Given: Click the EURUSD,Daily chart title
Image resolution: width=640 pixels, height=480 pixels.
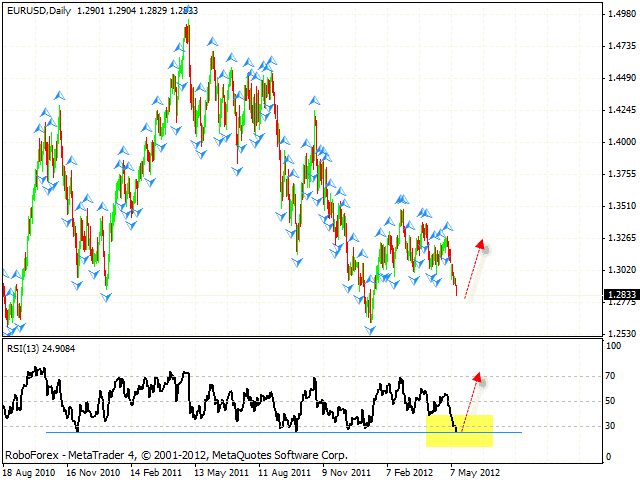Looking at the screenshot, I should tap(39, 9).
